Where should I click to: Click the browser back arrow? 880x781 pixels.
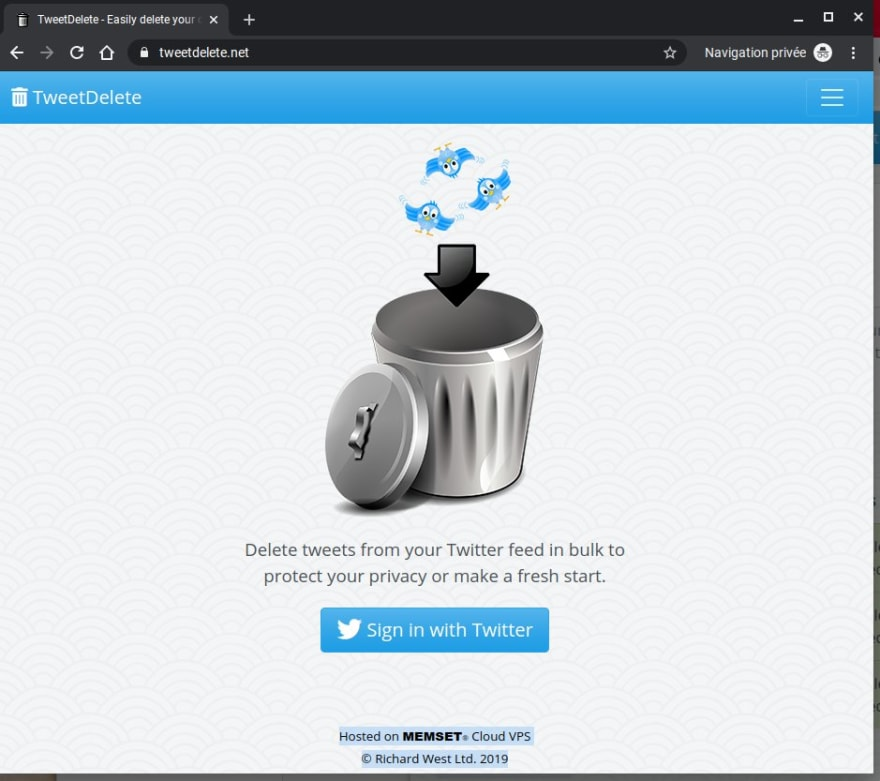[x=17, y=53]
